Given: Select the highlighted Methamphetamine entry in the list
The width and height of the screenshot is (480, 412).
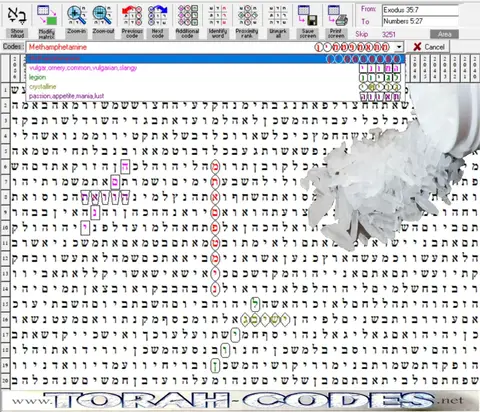Looking at the screenshot, I should (215, 59).
